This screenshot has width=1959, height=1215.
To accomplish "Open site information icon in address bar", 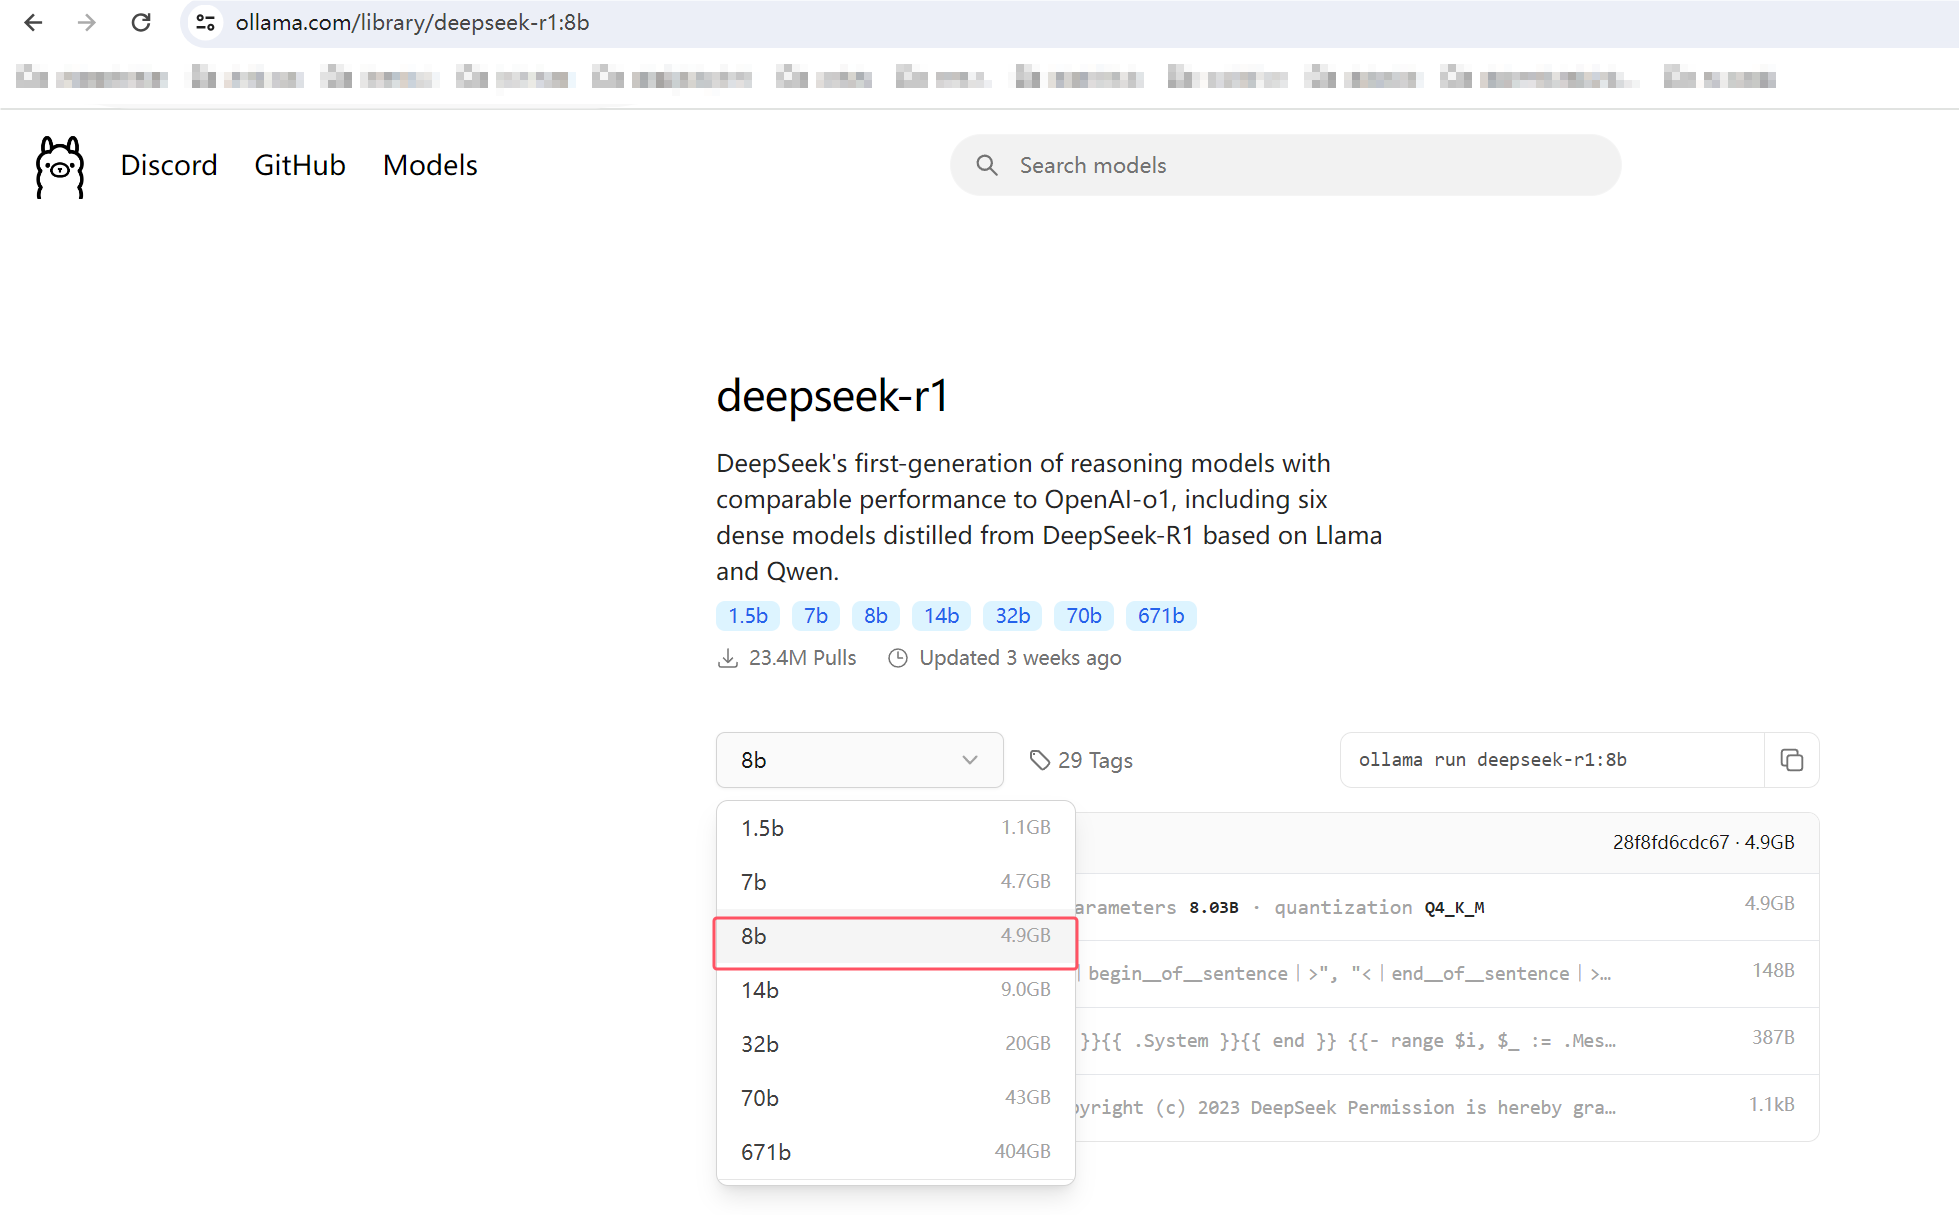I will (x=206, y=22).
